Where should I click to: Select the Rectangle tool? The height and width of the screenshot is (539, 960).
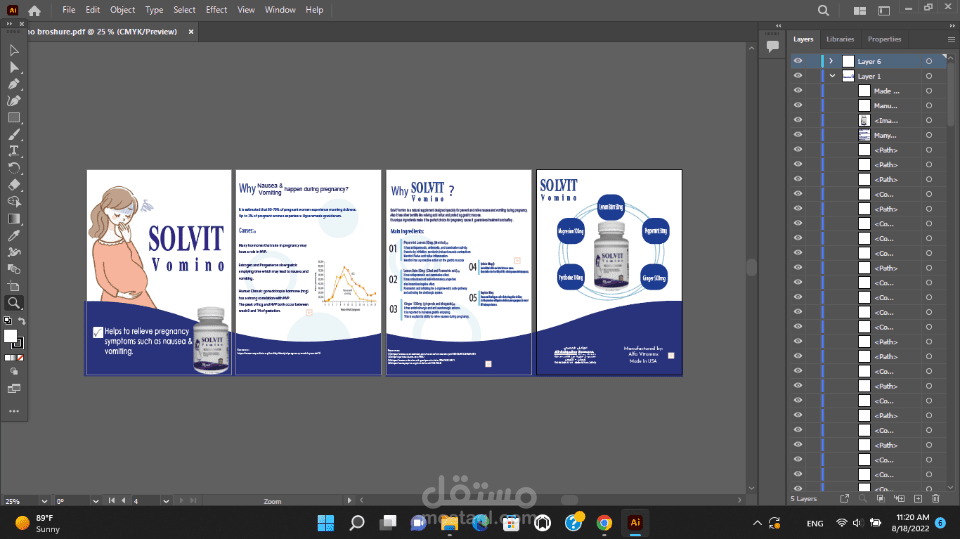click(14, 118)
